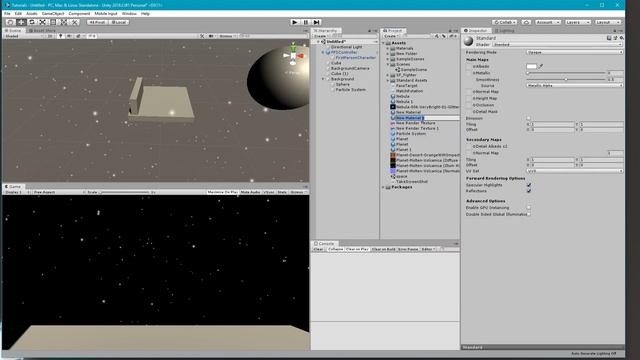
Task: Select the combined Transform tool
Action: [64, 22]
